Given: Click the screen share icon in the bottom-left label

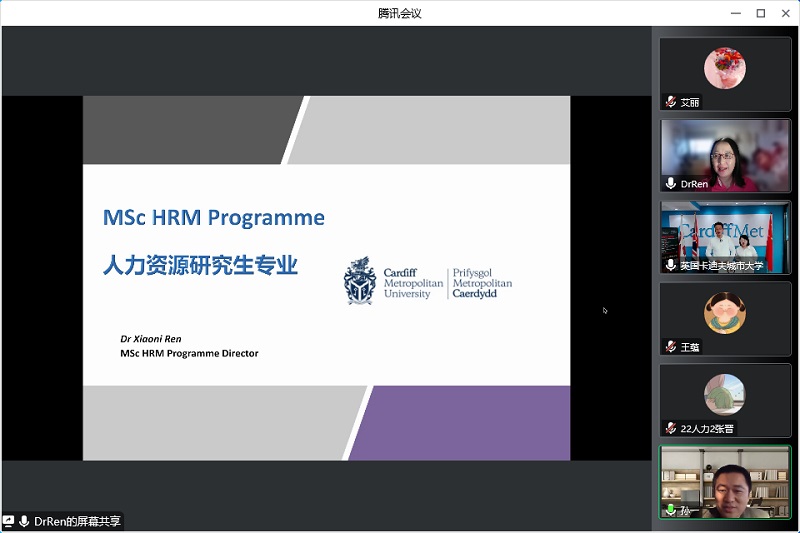Looking at the screenshot, I should pyautogui.click(x=9, y=521).
